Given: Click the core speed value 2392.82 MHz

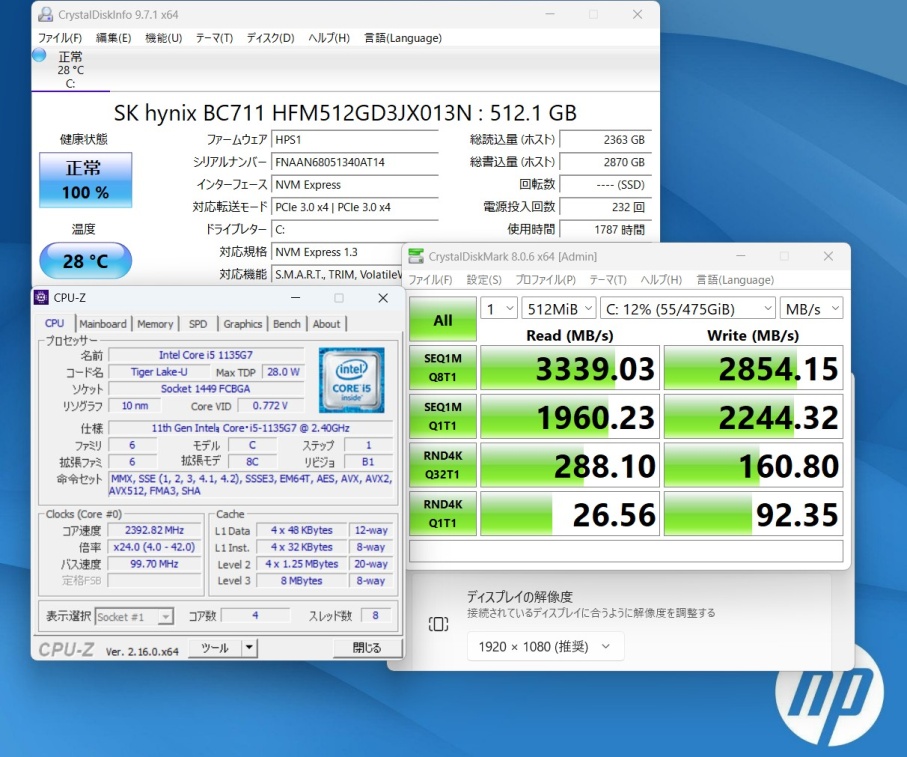Looking at the screenshot, I should coord(154,530).
